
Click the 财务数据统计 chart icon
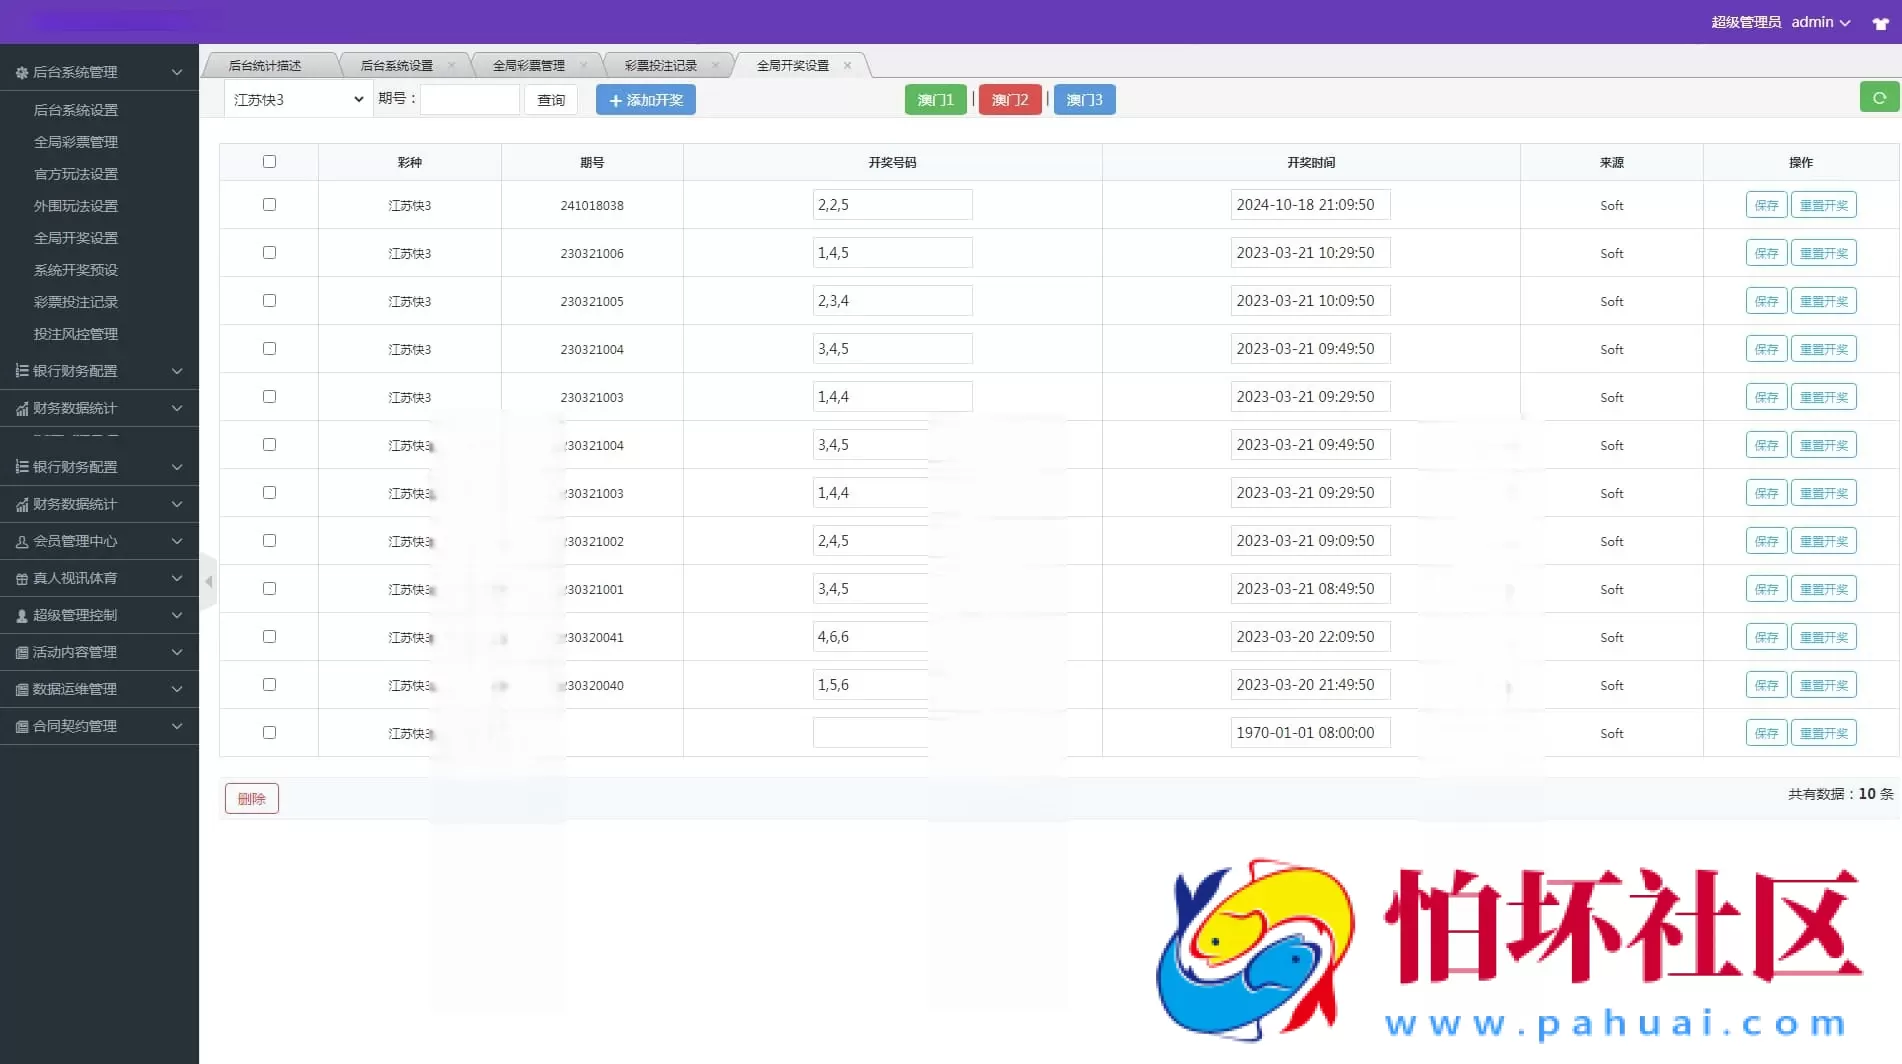(21, 409)
